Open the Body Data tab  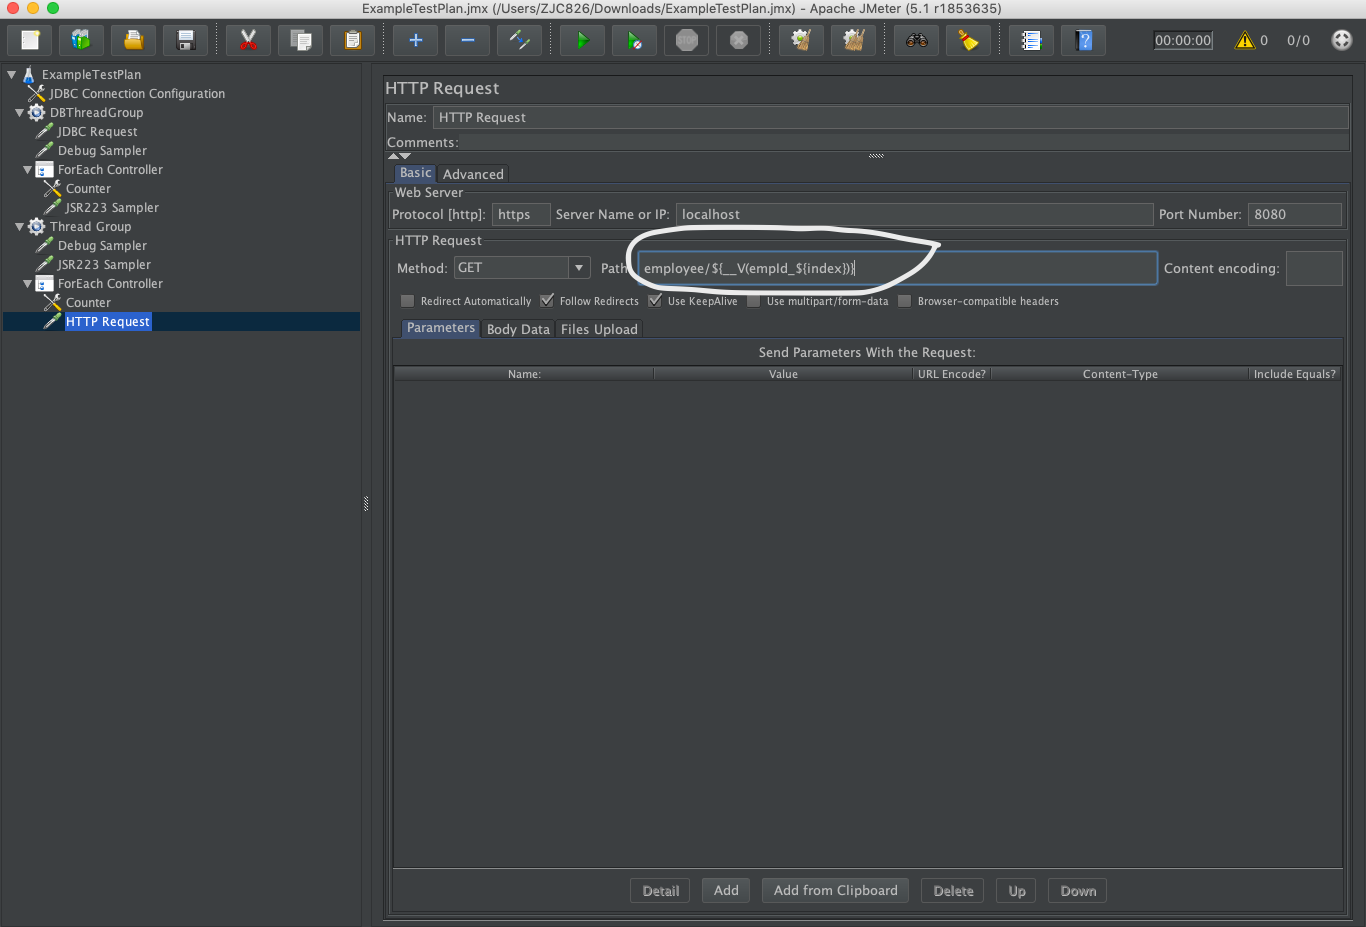(x=518, y=329)
